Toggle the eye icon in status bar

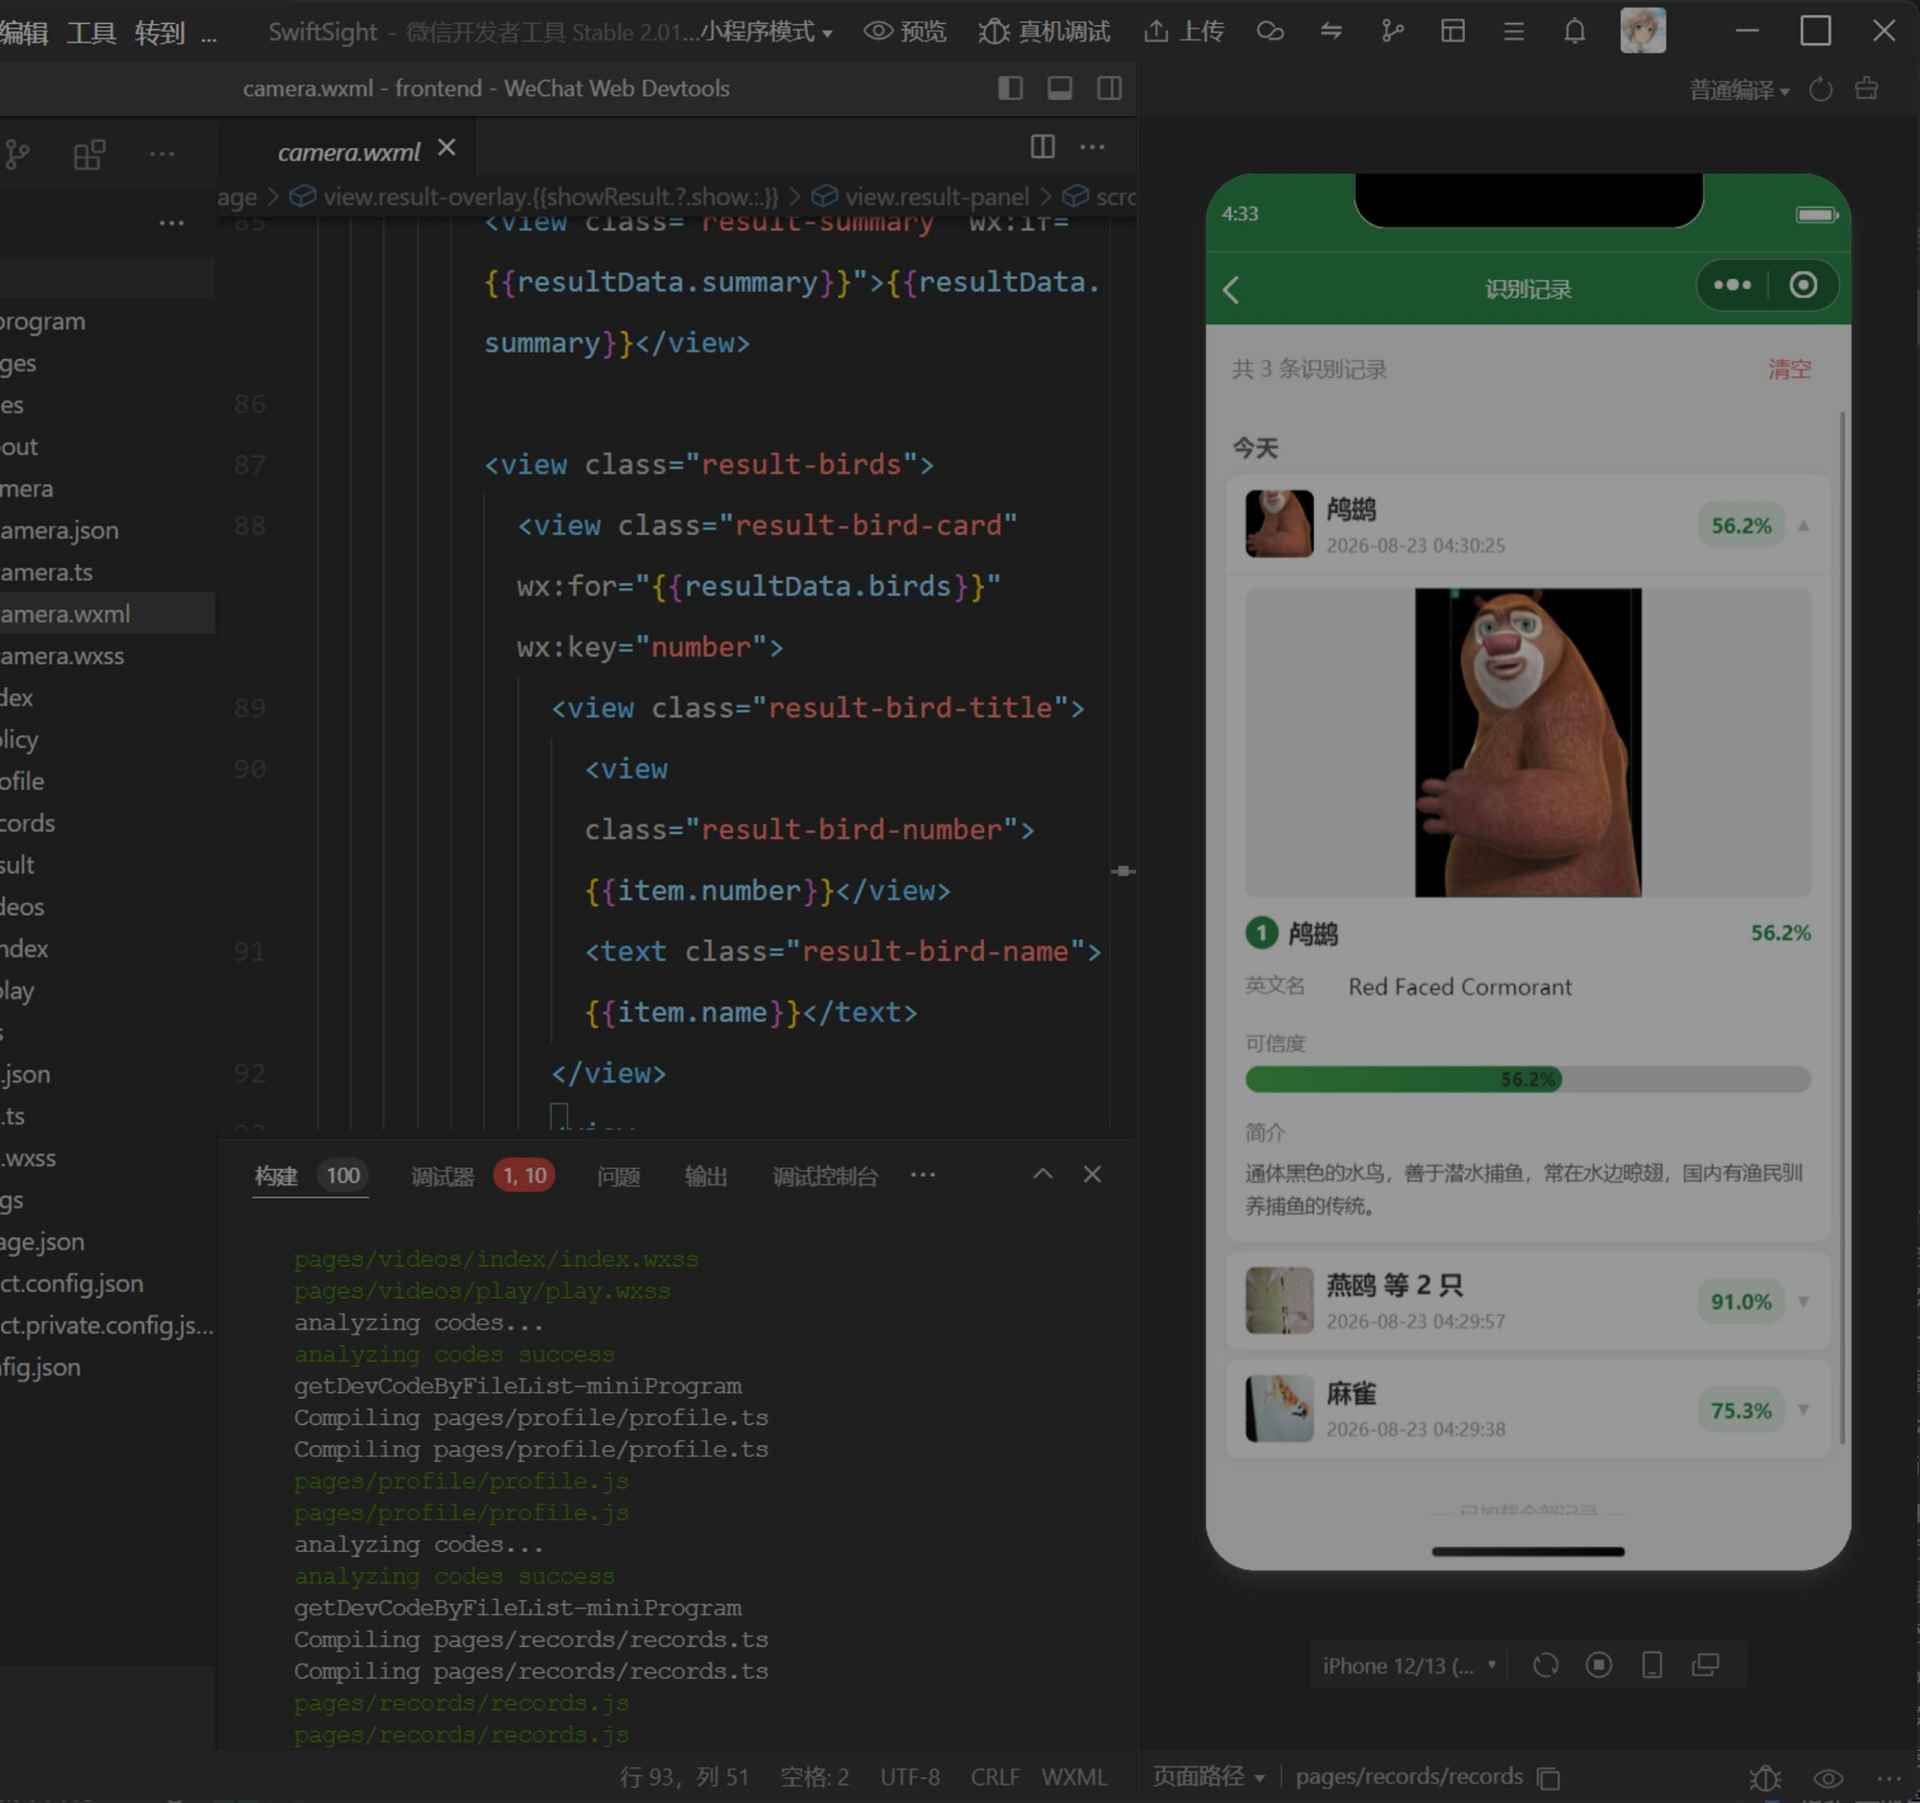click(1828, 1778)
